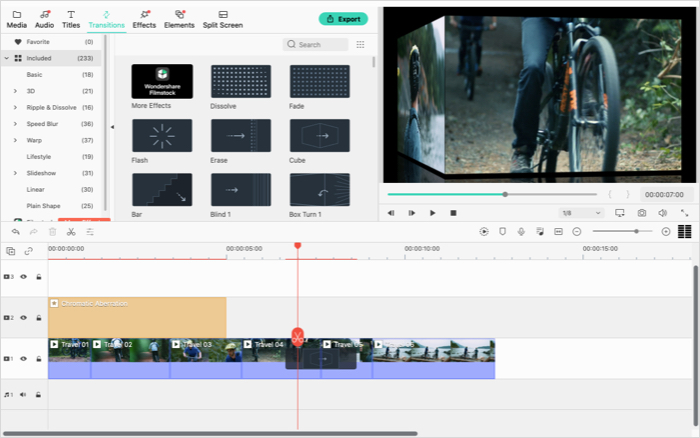
Task: Click the timeline zoom slider handle
Action: click(636, 231)
